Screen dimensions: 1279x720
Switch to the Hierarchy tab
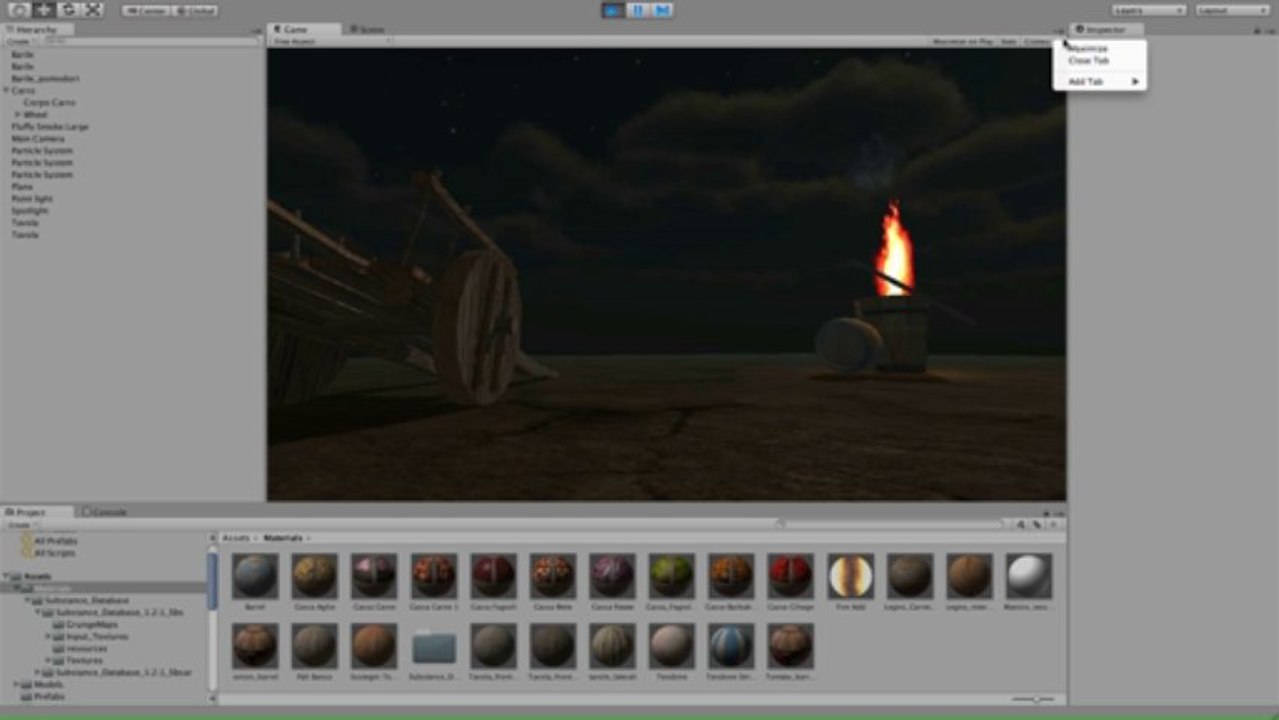37,30
